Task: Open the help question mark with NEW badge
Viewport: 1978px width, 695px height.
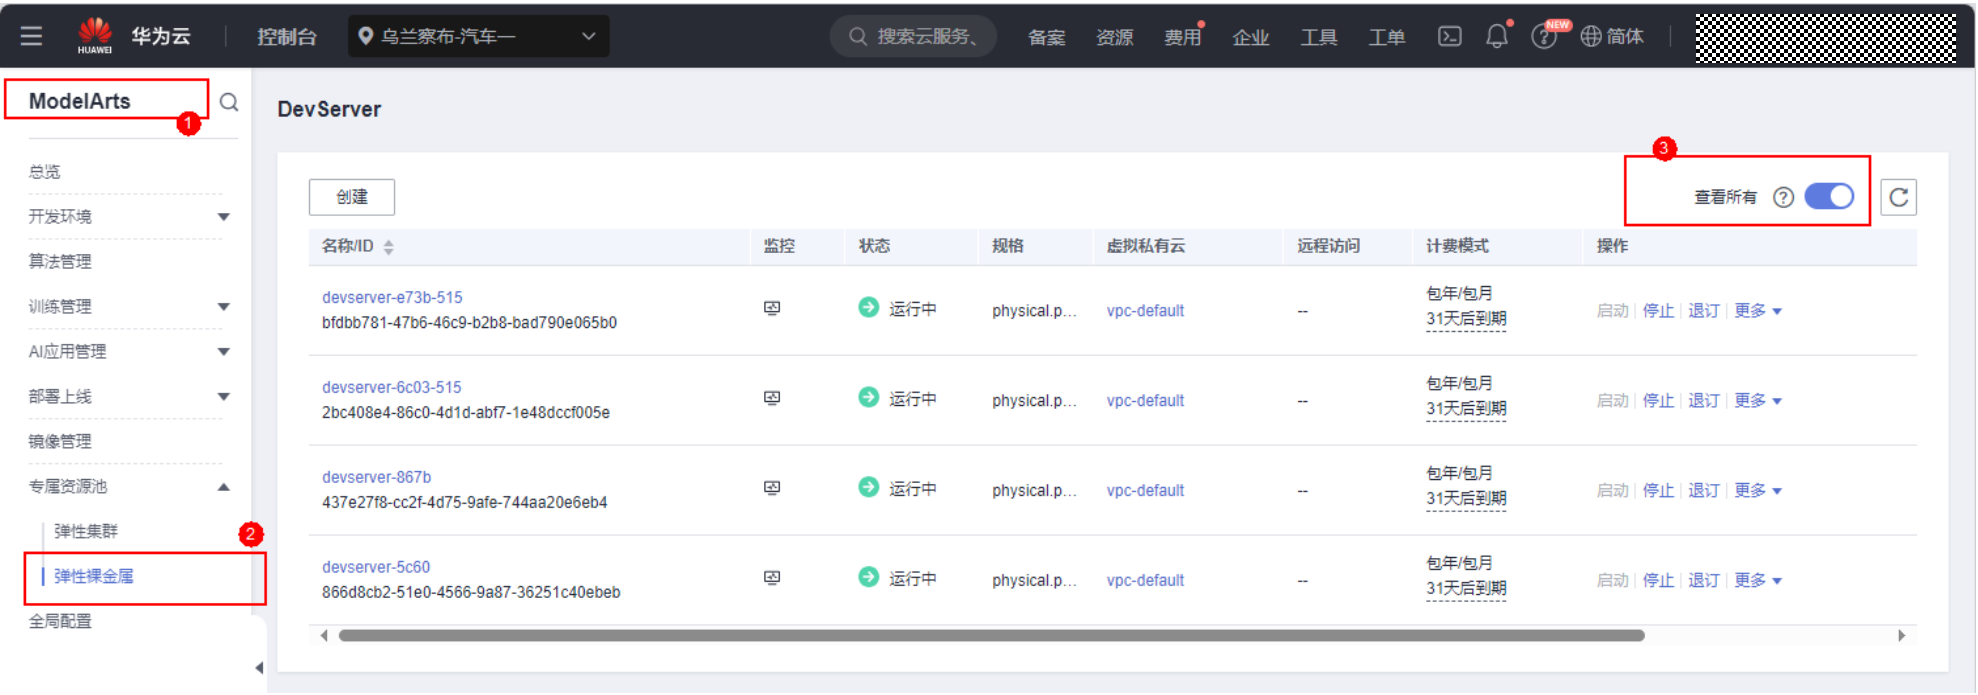Action: (1544, 36)
